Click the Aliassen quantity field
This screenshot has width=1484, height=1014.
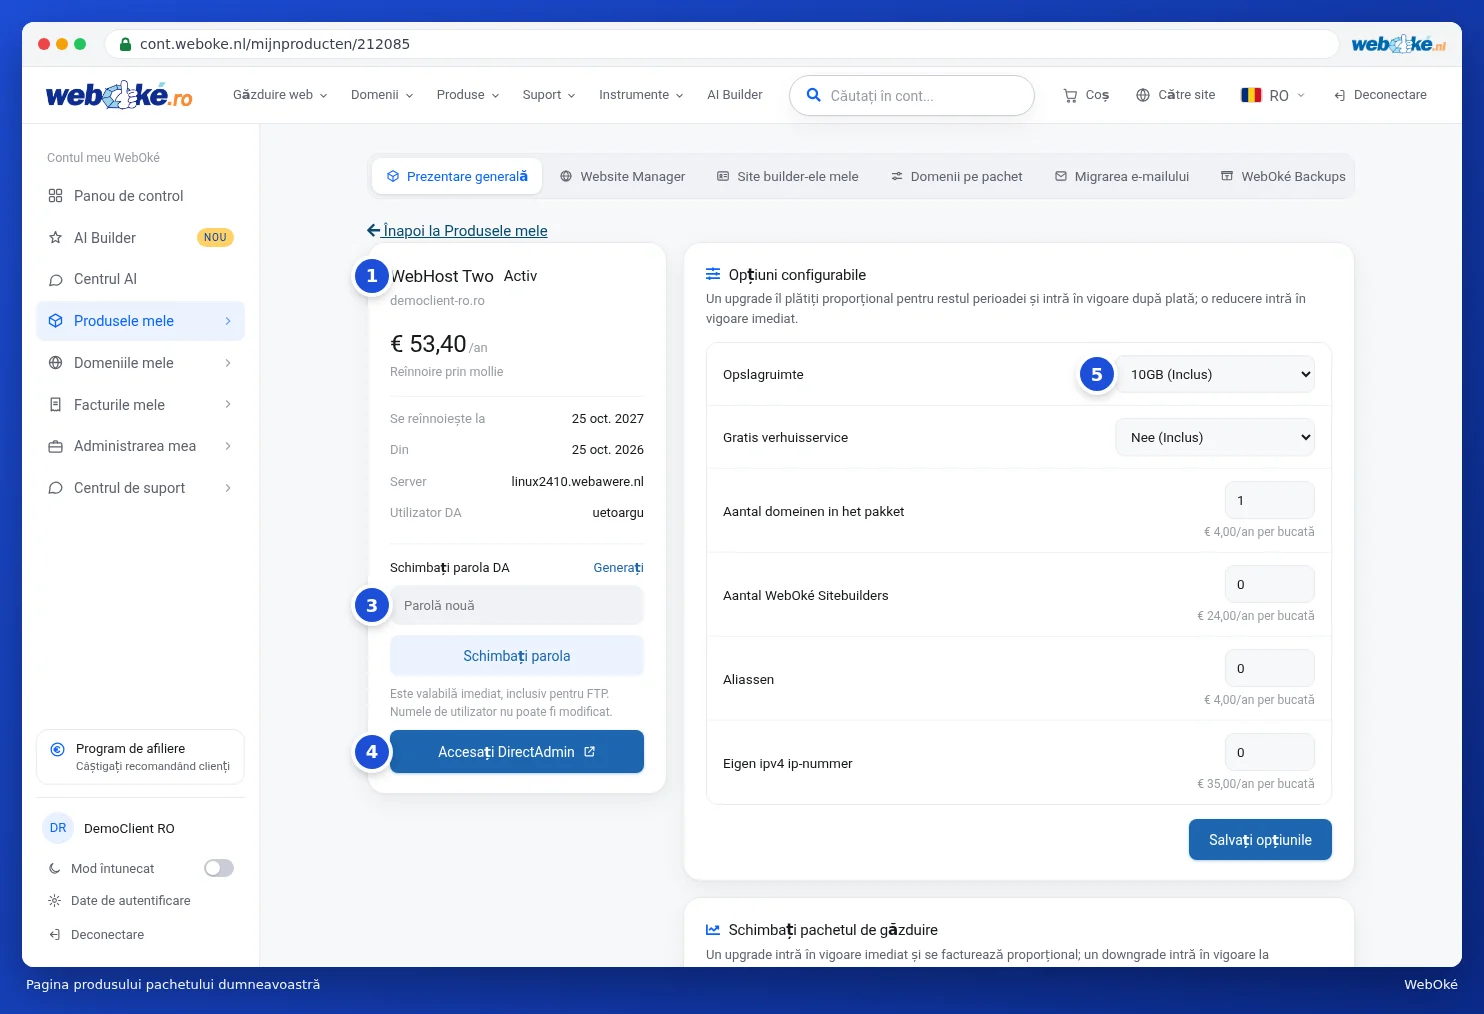pyautogui.click(x=1270, y=668)
